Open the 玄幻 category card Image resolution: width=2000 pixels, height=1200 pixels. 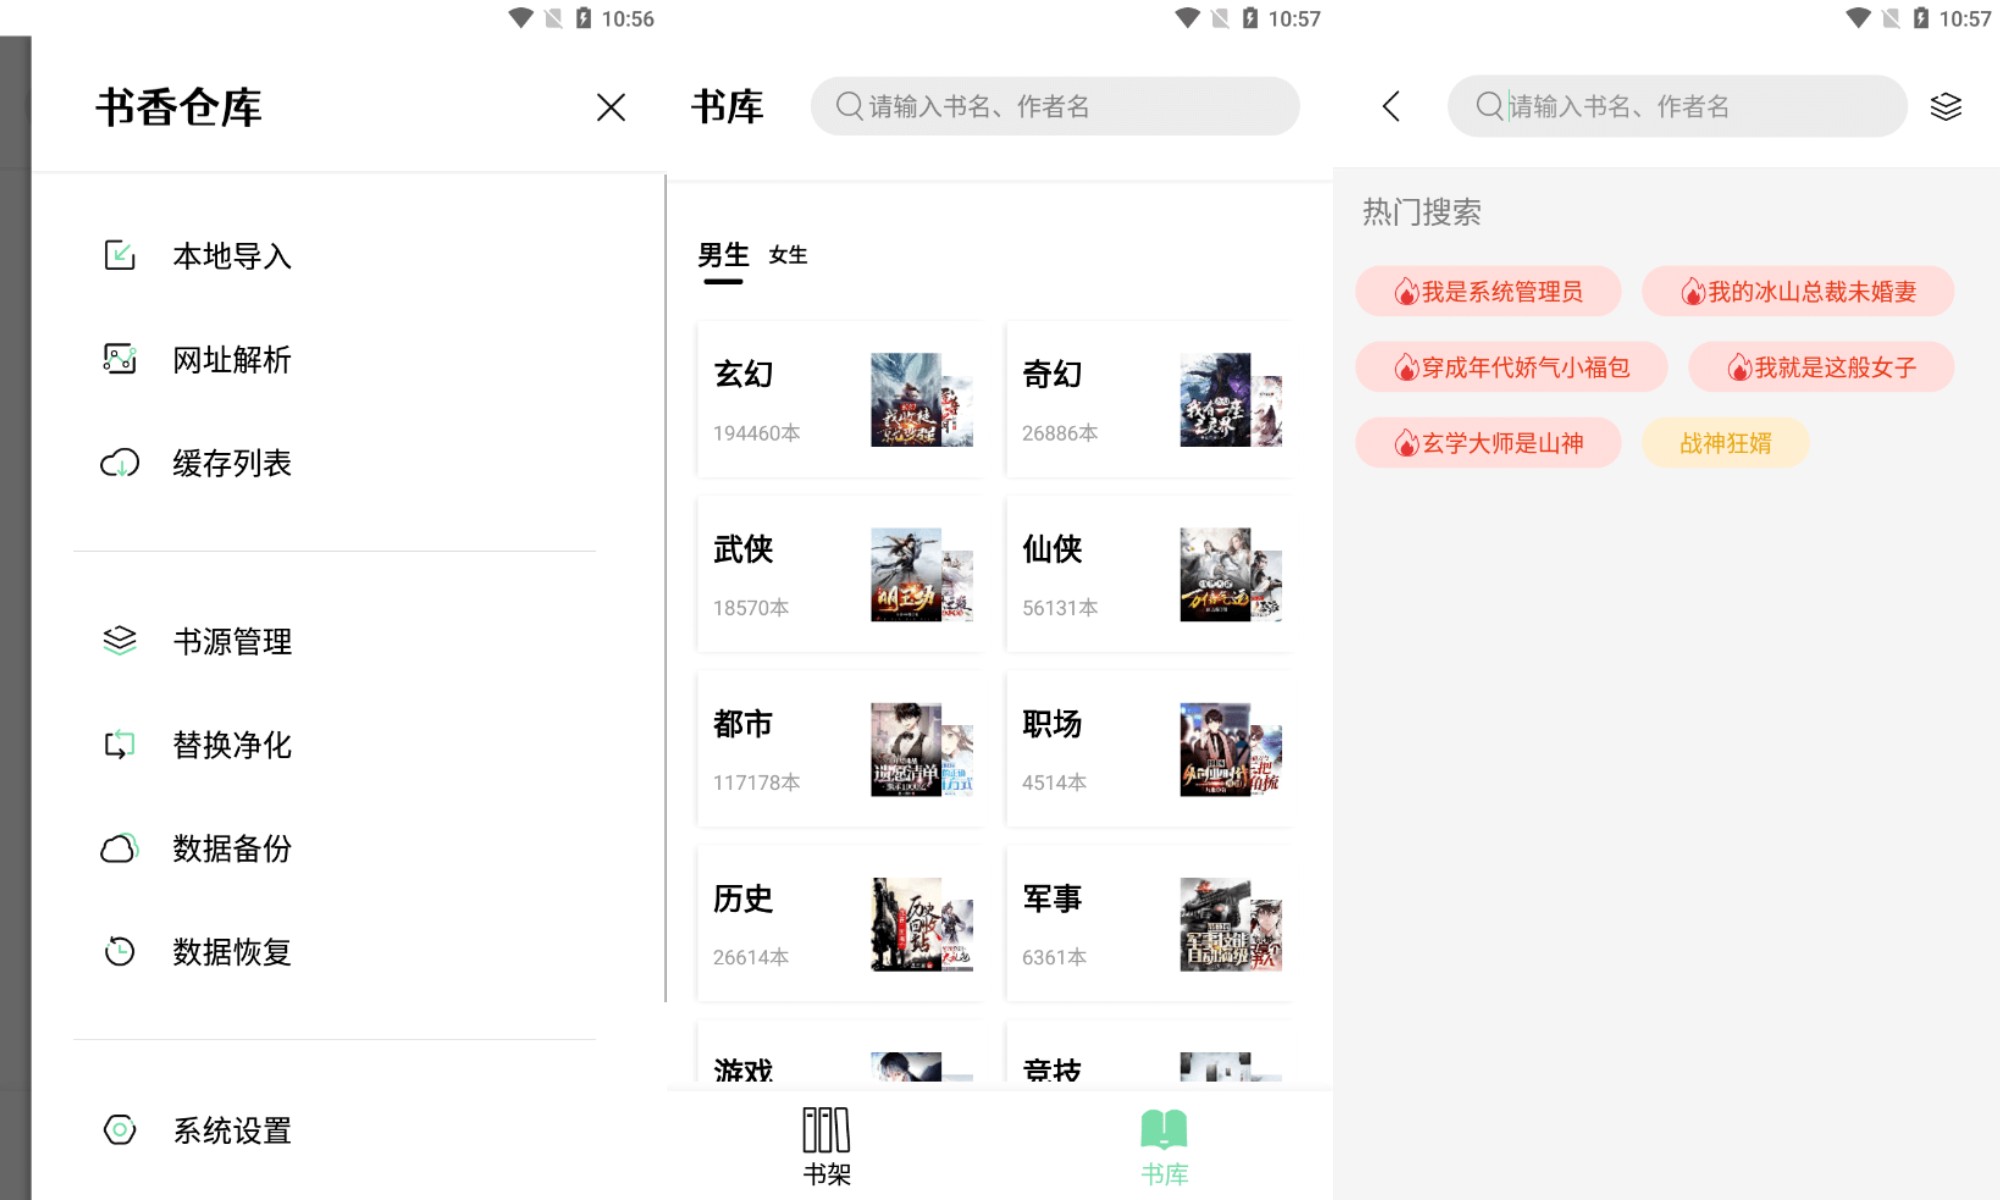pos(840,399)
